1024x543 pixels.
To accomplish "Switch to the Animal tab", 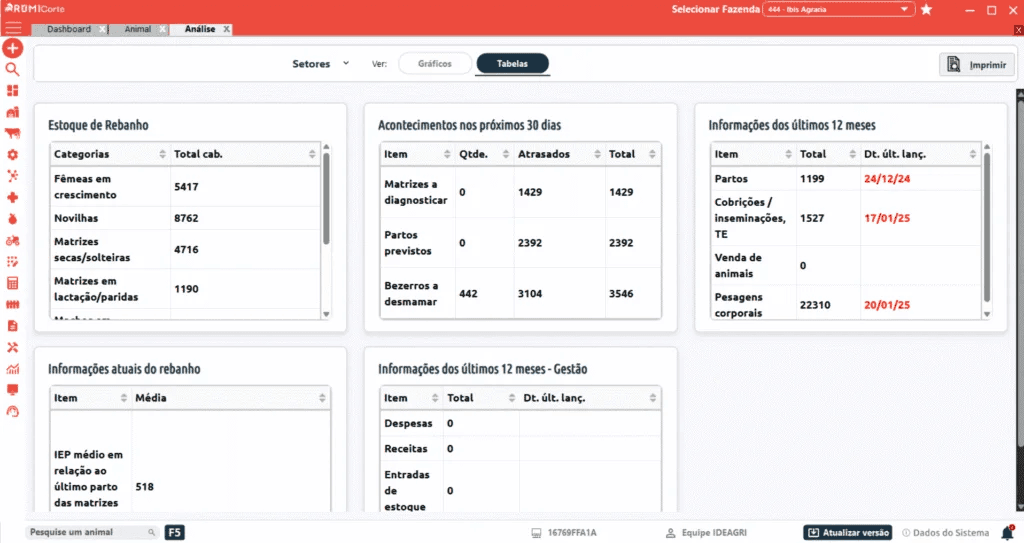I will (x=138, y=29).
